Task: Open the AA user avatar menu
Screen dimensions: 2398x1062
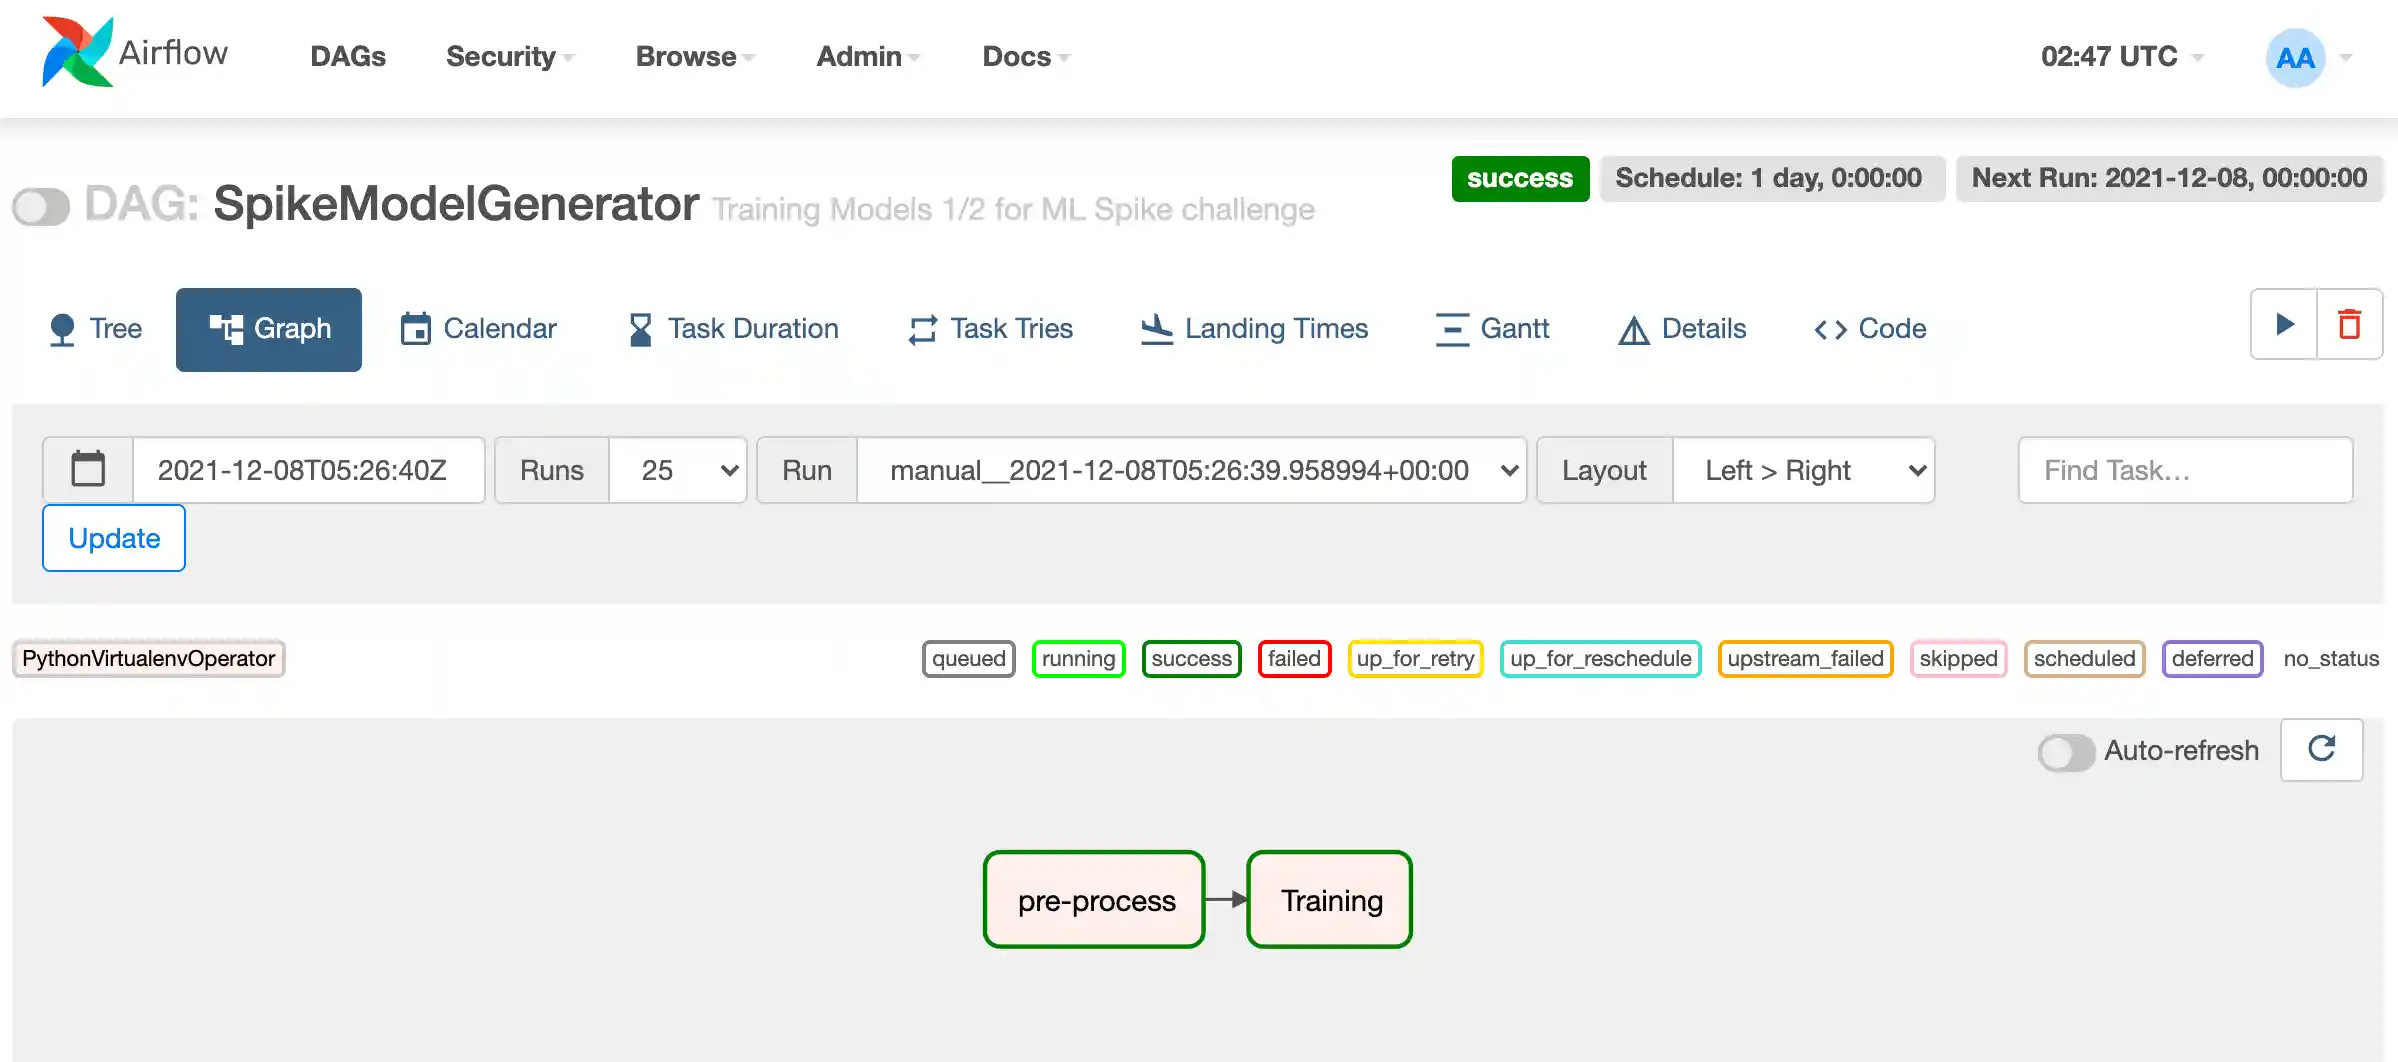Action: pos(2295,58)
